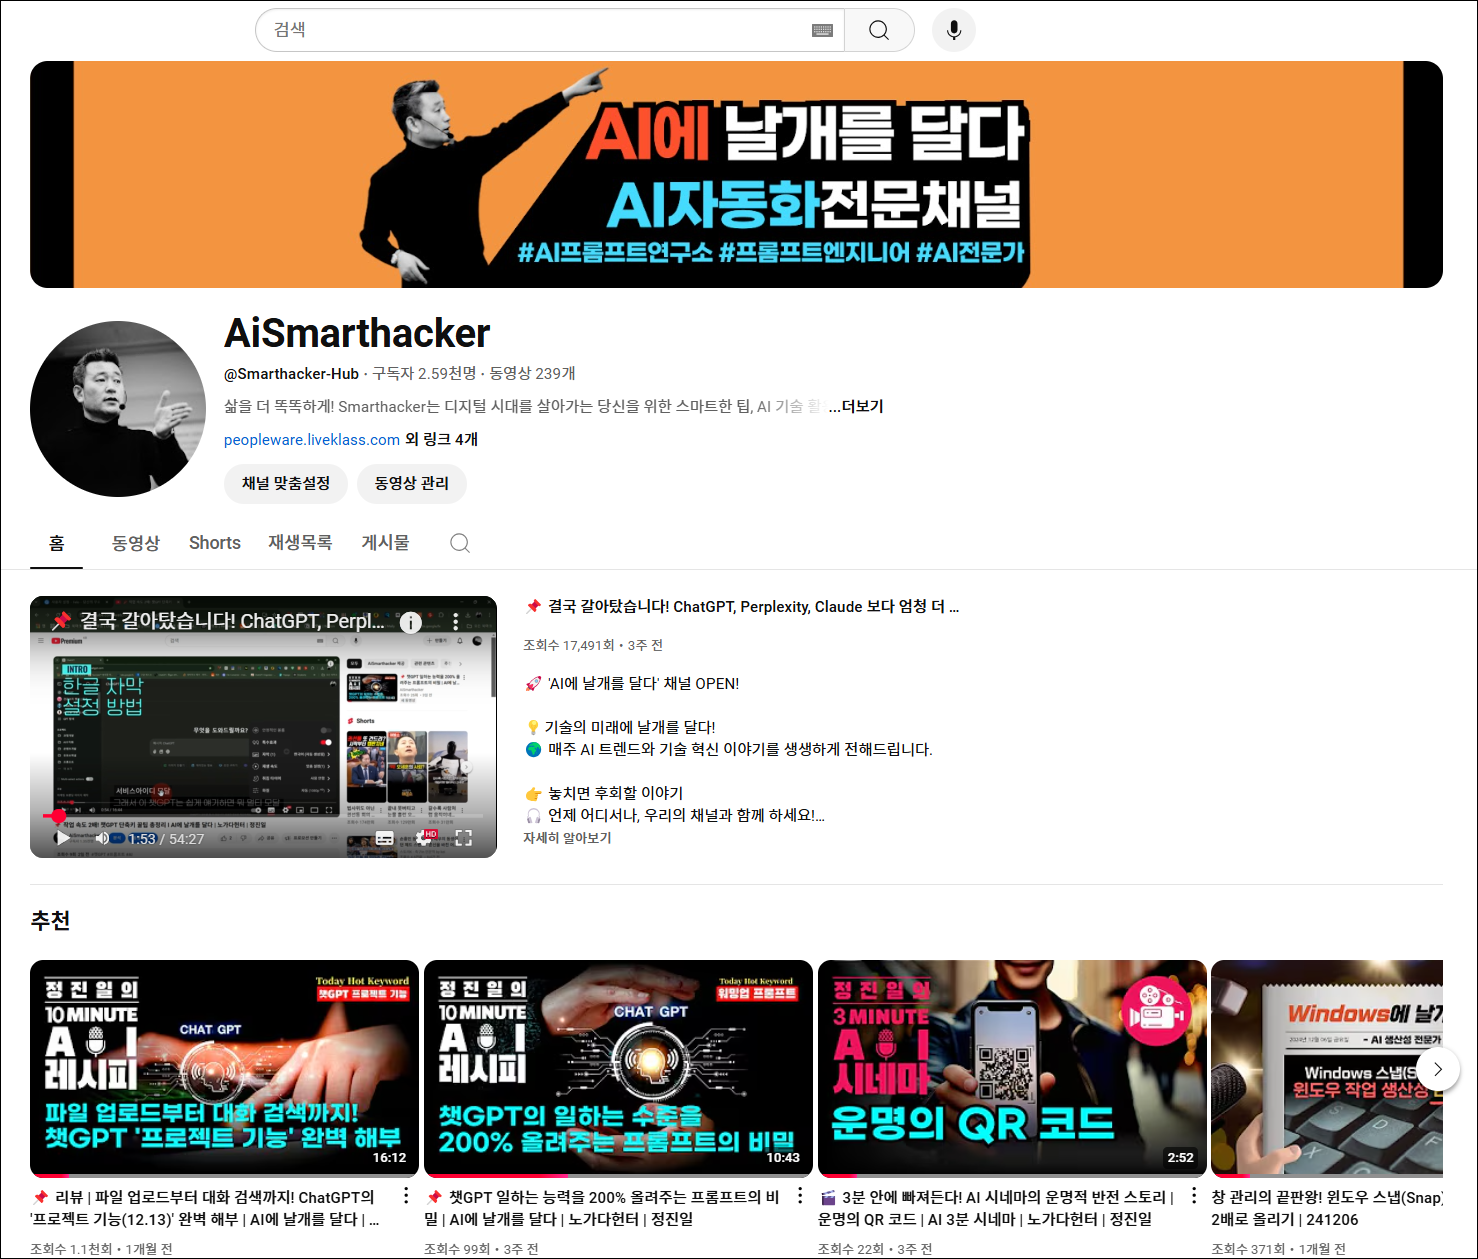This screenshot has height=1259, width=1478.
Task: Open the Windows 스냅 video thumbnail
Action: 1327,1068
